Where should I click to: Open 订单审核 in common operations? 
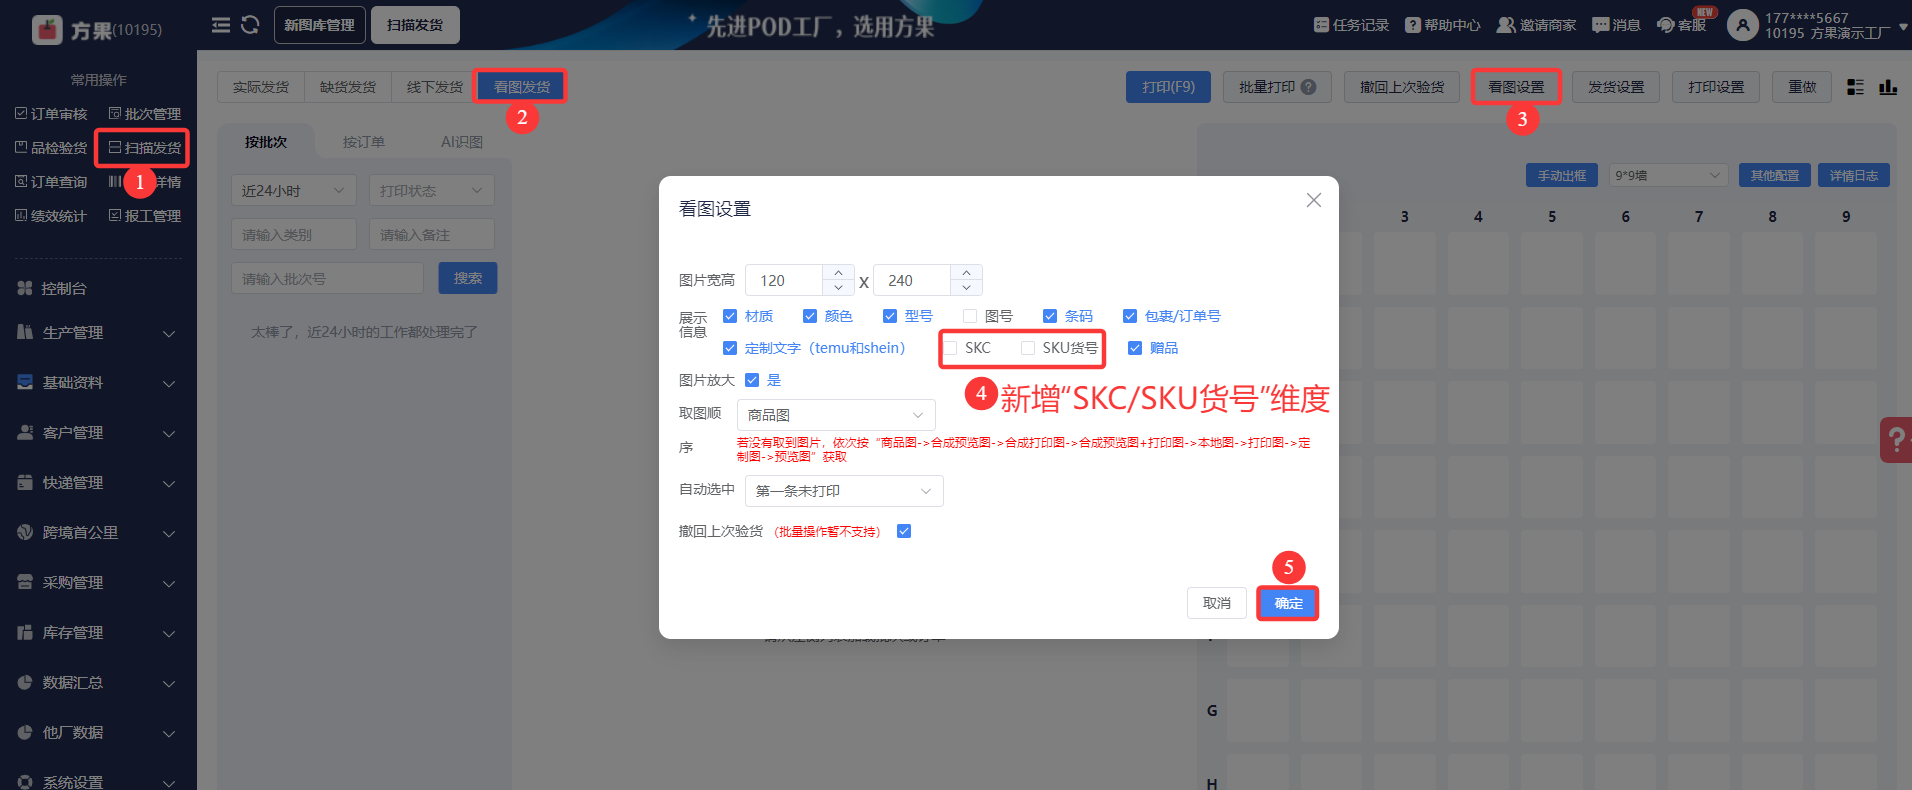(x=51, y=114)
